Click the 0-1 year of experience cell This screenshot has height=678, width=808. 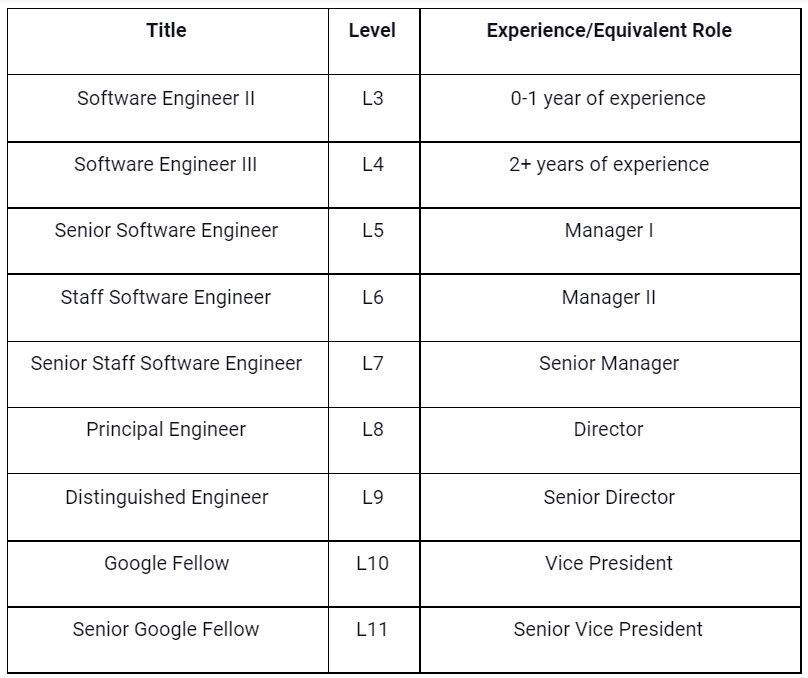(609, 99)
